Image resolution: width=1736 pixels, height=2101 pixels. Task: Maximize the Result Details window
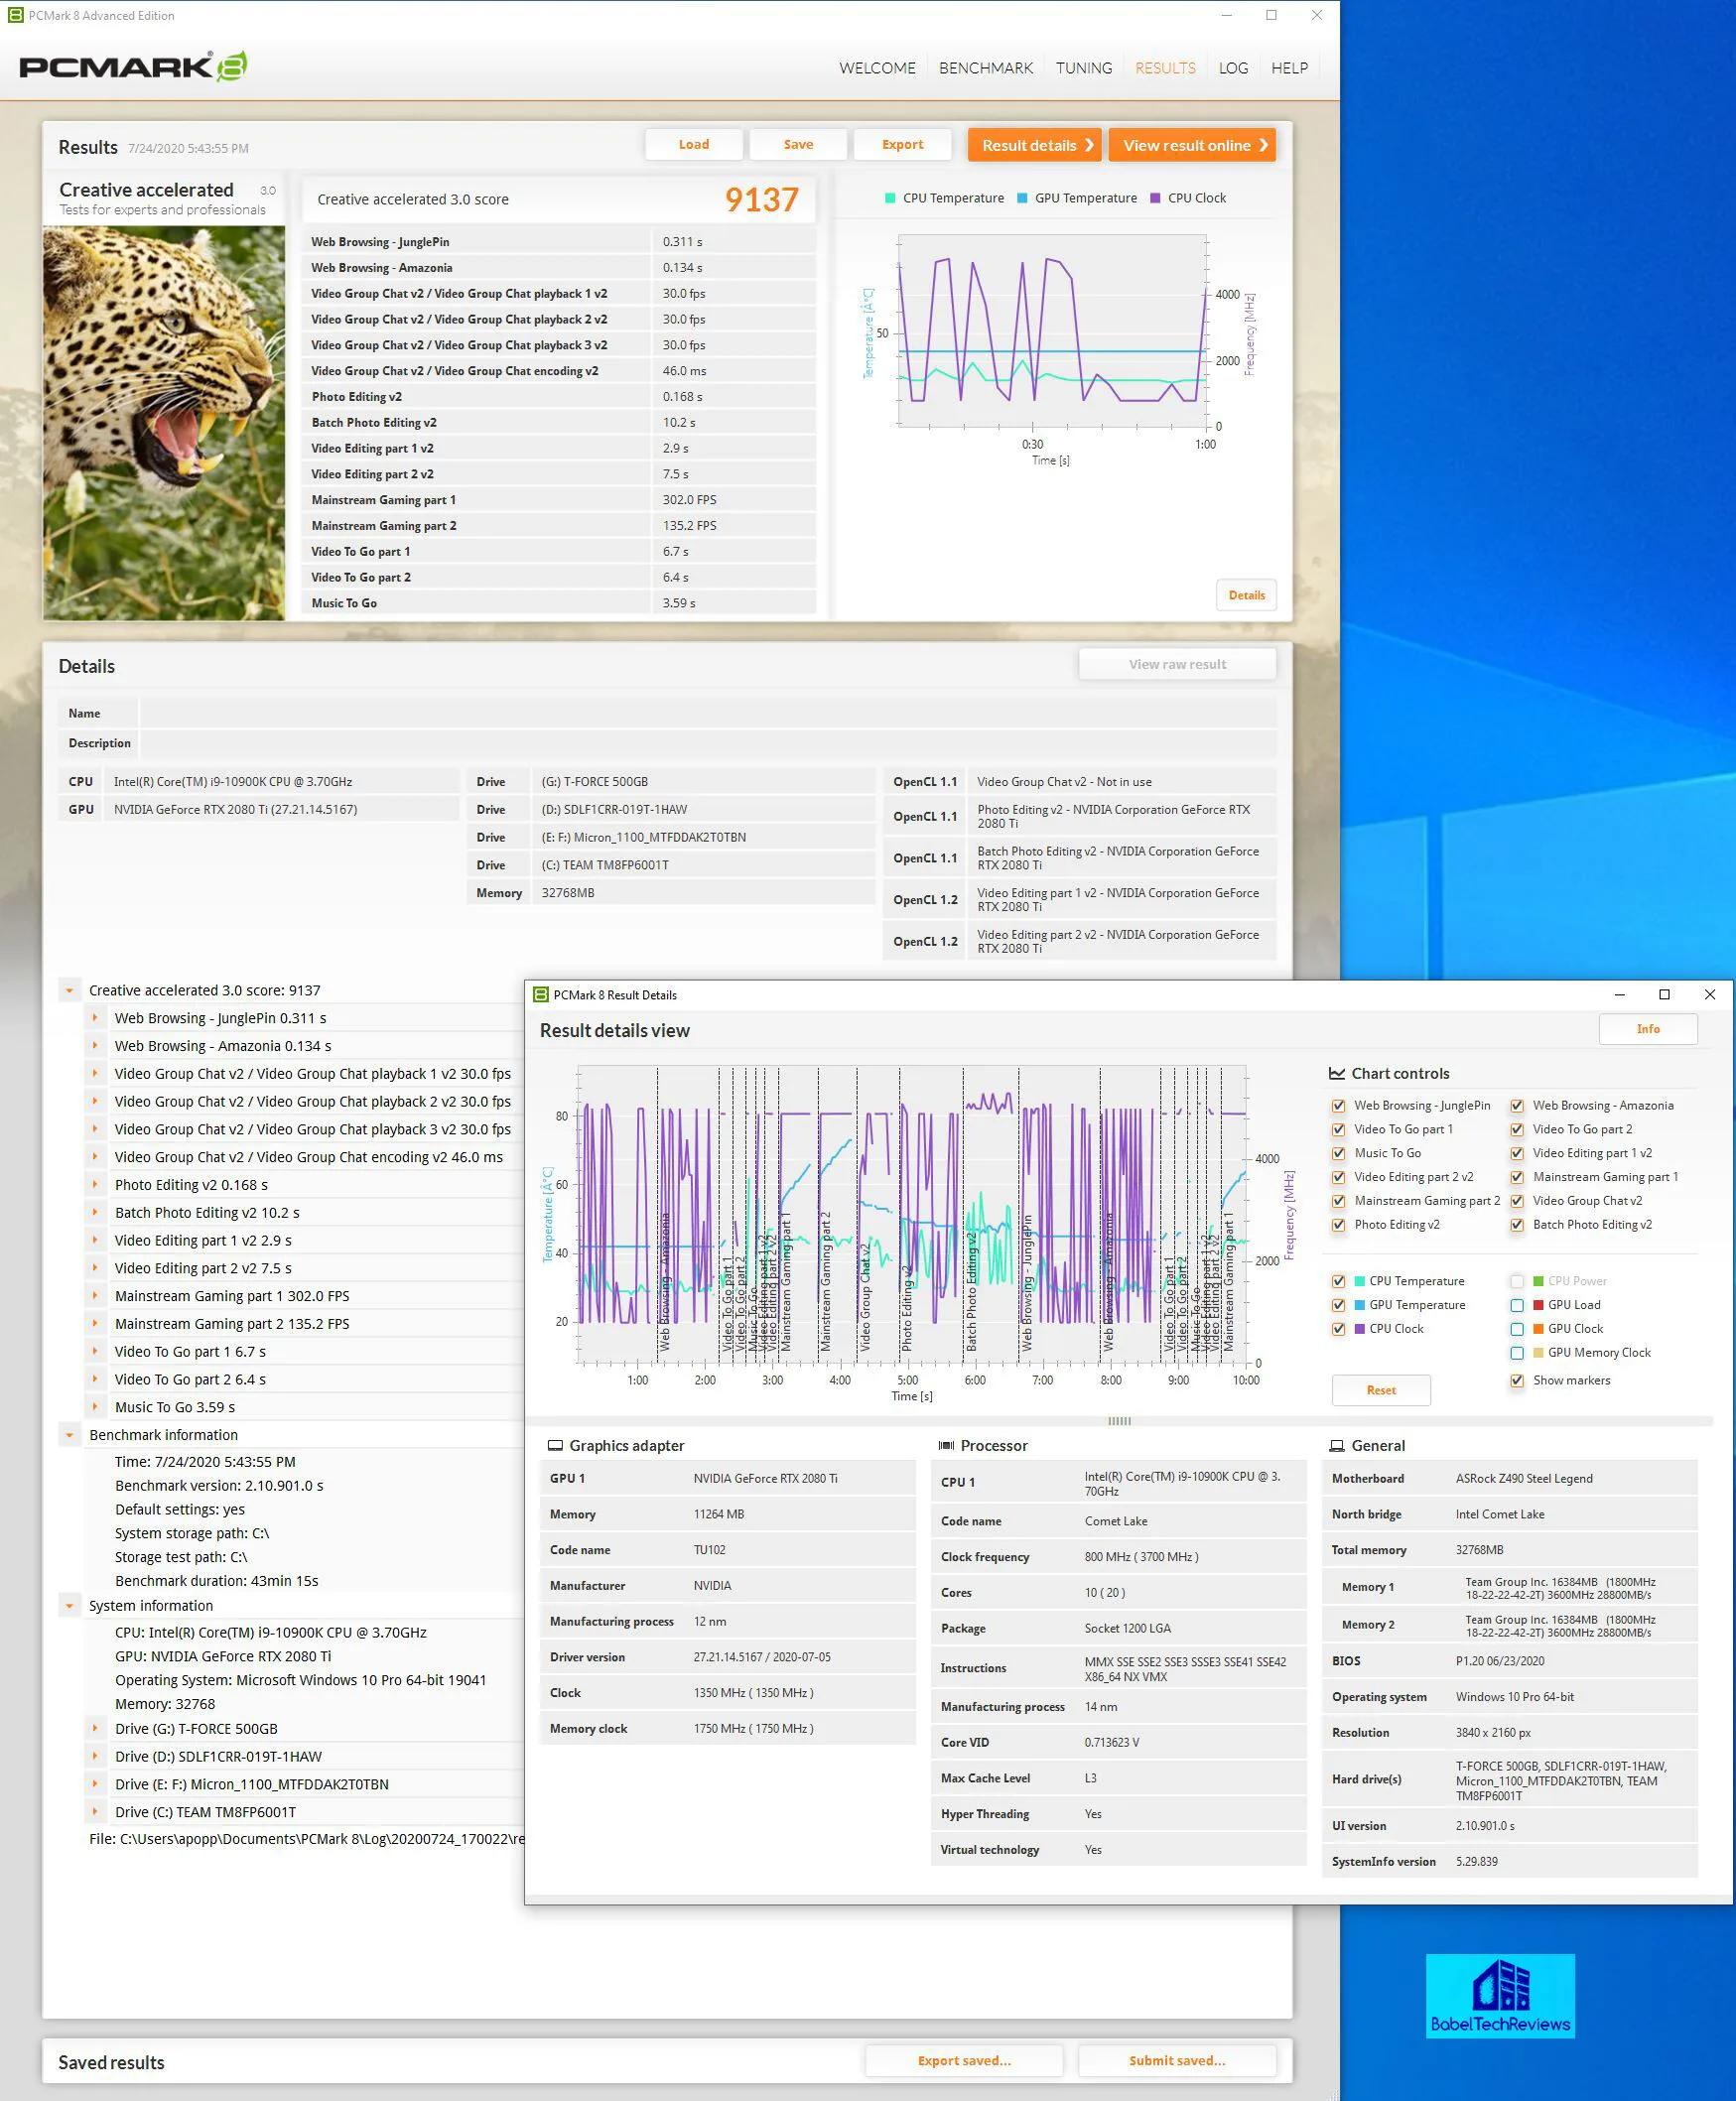1664,995
